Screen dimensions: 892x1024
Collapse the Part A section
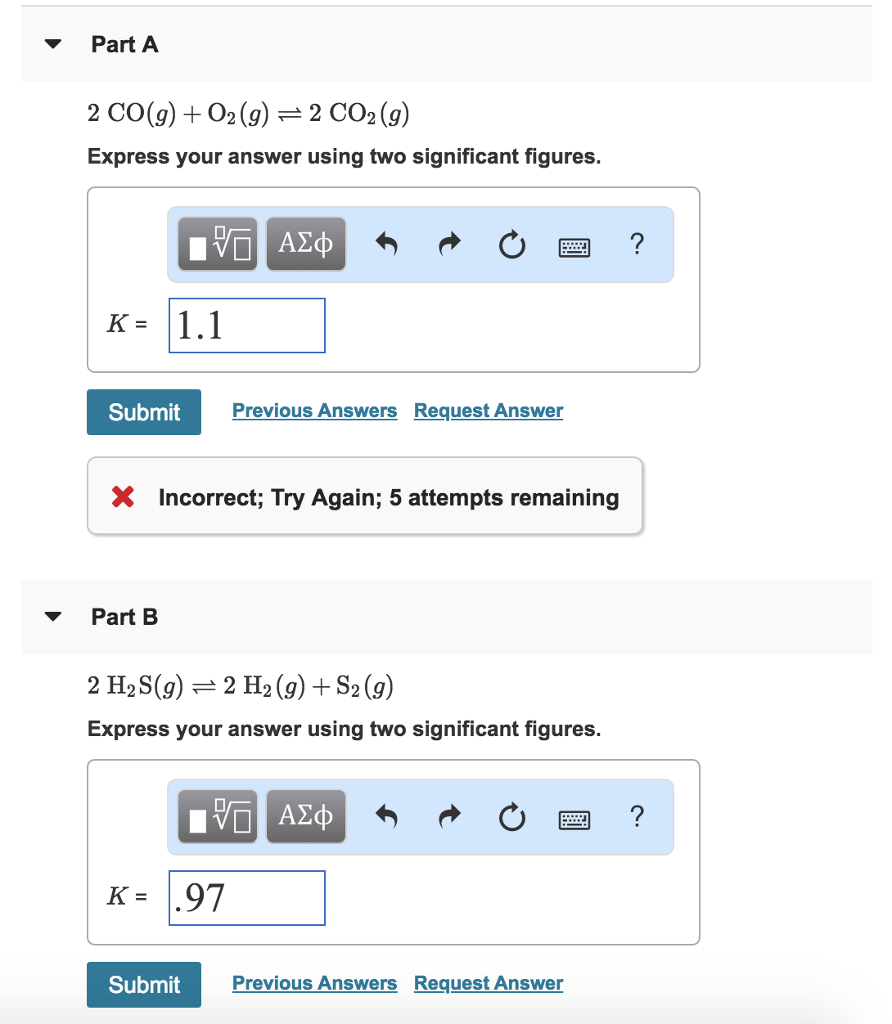(52, 44)
